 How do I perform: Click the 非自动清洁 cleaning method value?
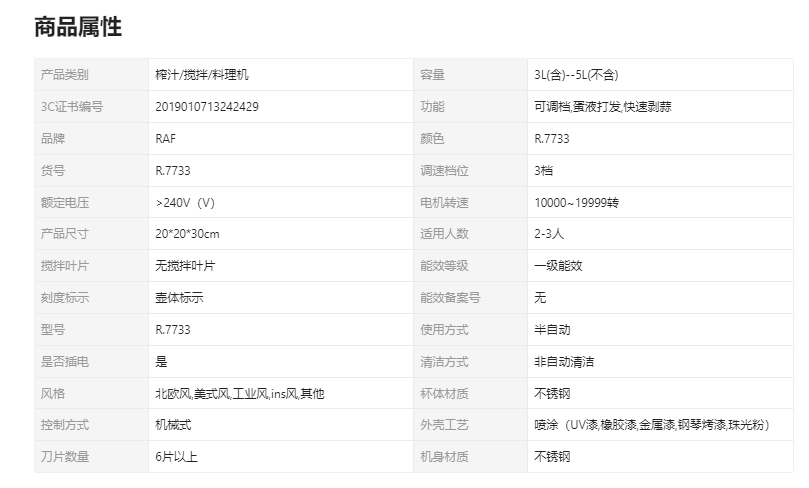[x=564, y=362]
